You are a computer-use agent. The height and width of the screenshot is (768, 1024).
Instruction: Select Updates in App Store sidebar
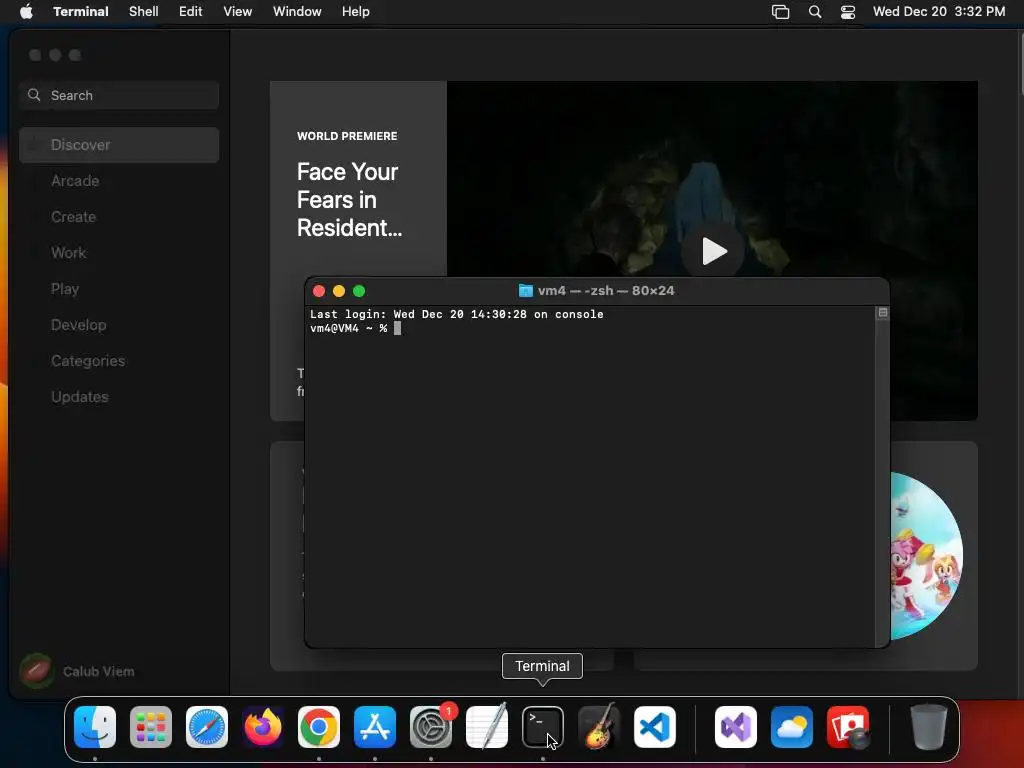pyautogui.click(x=119, y=396)
